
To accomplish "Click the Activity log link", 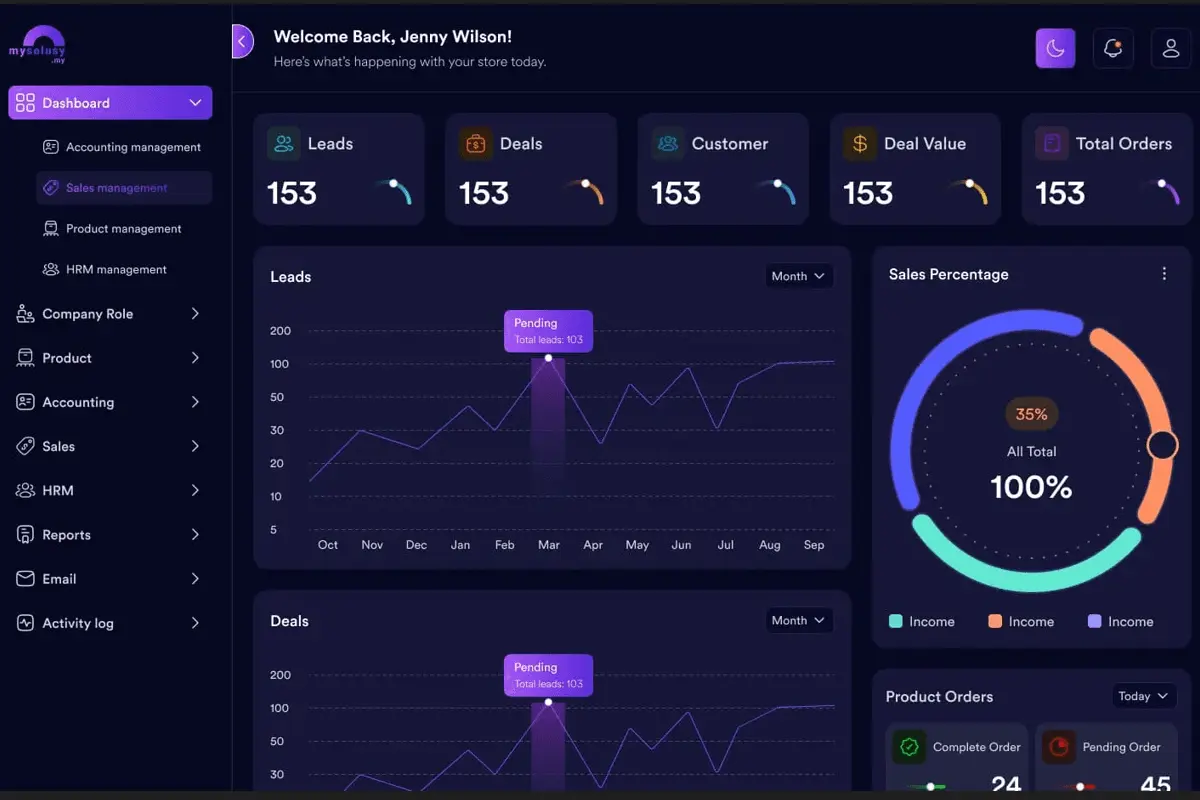I will click(x=110, y=623).
